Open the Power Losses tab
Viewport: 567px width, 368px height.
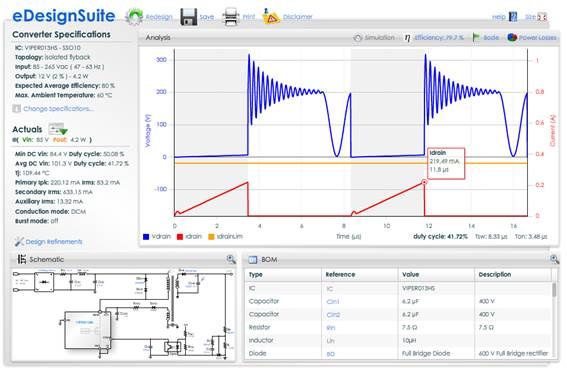[x=532, y=38]
